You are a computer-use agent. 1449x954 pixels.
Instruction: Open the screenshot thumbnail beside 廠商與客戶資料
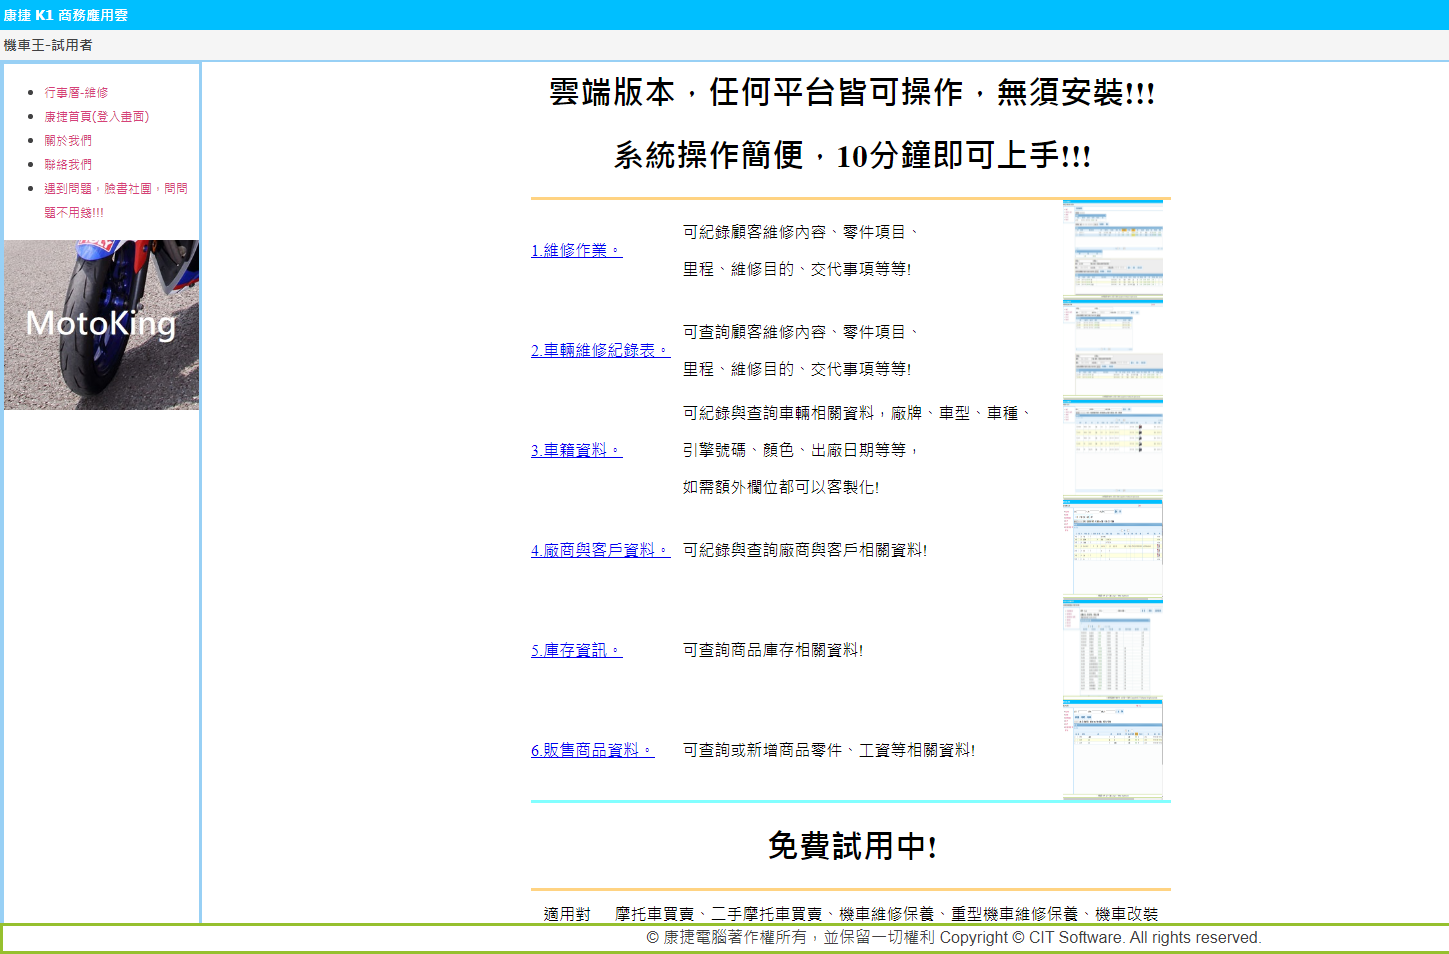tap(1112, 548)
